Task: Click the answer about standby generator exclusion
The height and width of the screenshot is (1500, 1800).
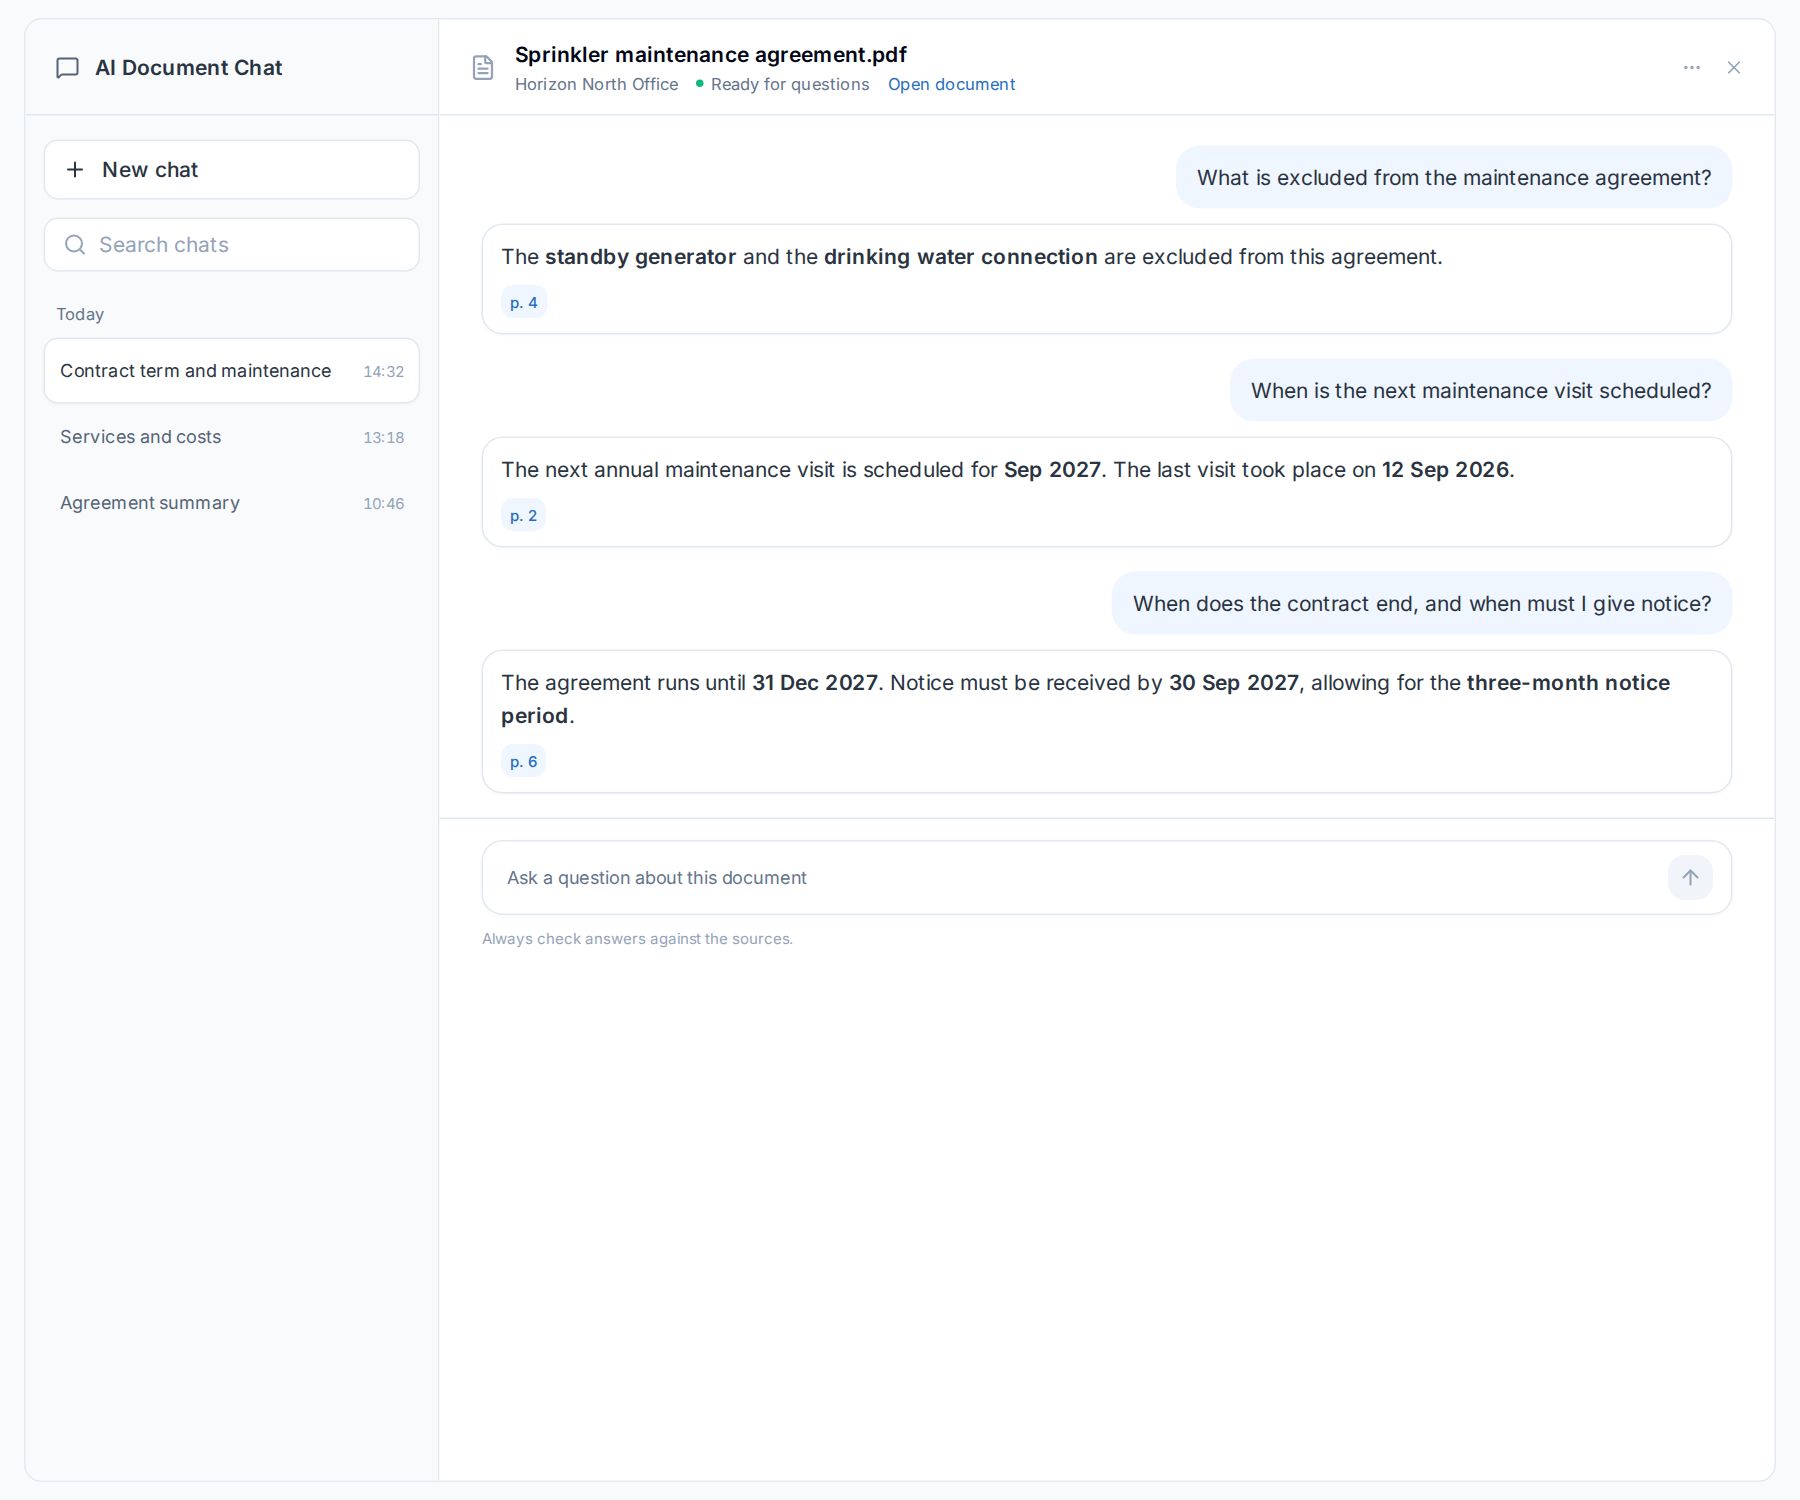Action: point(1106,279)
